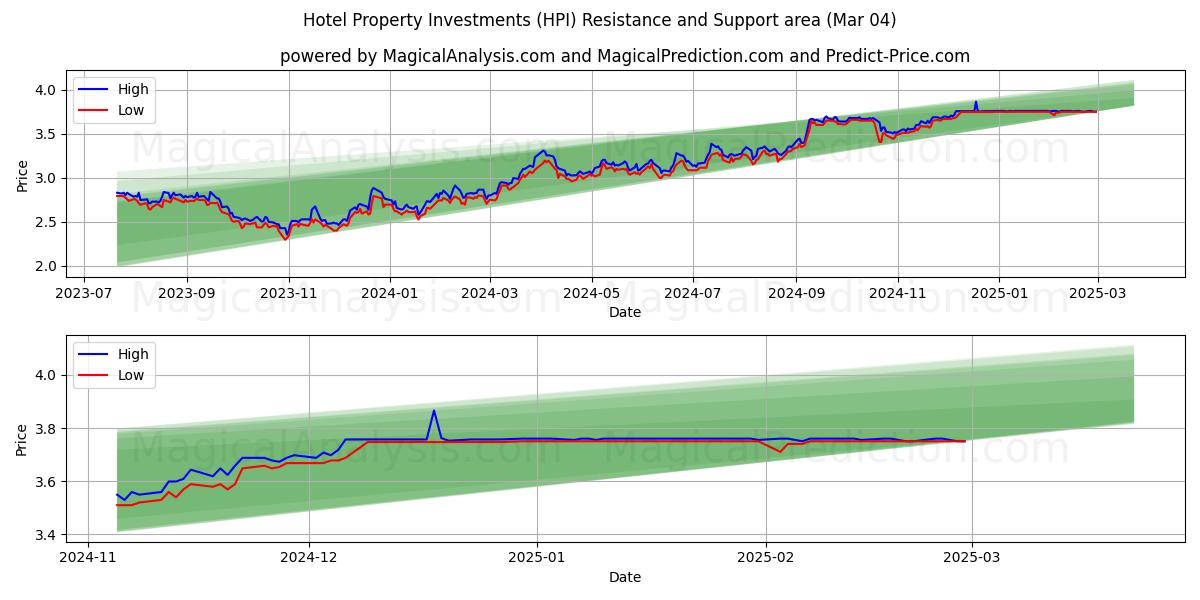1200x600 pixels.
Task: Click the '2023-07' x-axis label in the top chart
Action: 84,295
